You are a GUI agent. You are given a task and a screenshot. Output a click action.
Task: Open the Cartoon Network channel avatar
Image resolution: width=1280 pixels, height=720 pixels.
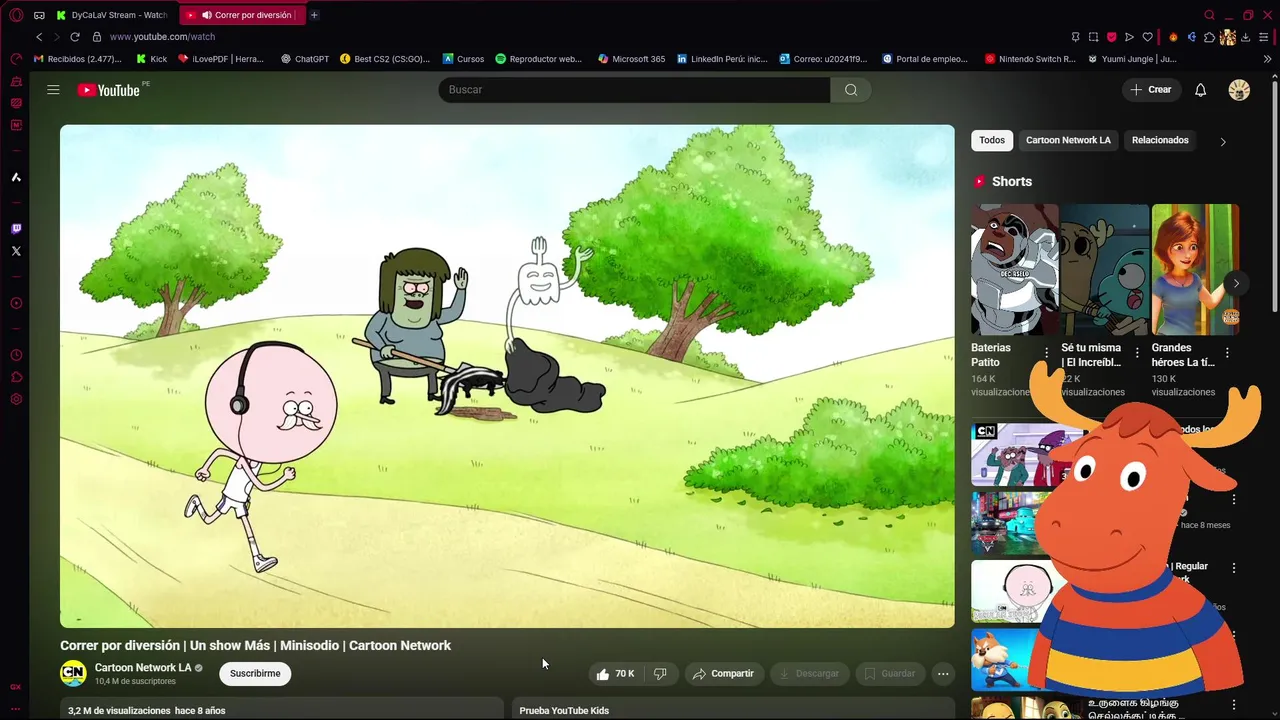coord(73,674)
